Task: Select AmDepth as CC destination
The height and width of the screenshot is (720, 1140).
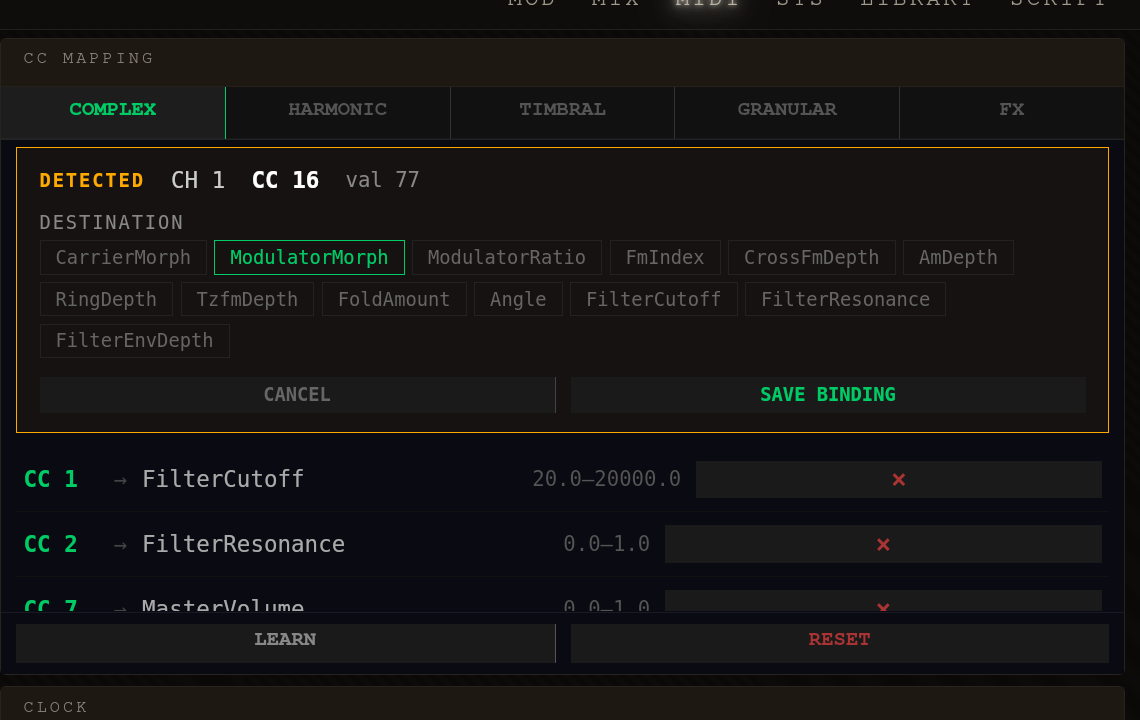Action: 957,257
